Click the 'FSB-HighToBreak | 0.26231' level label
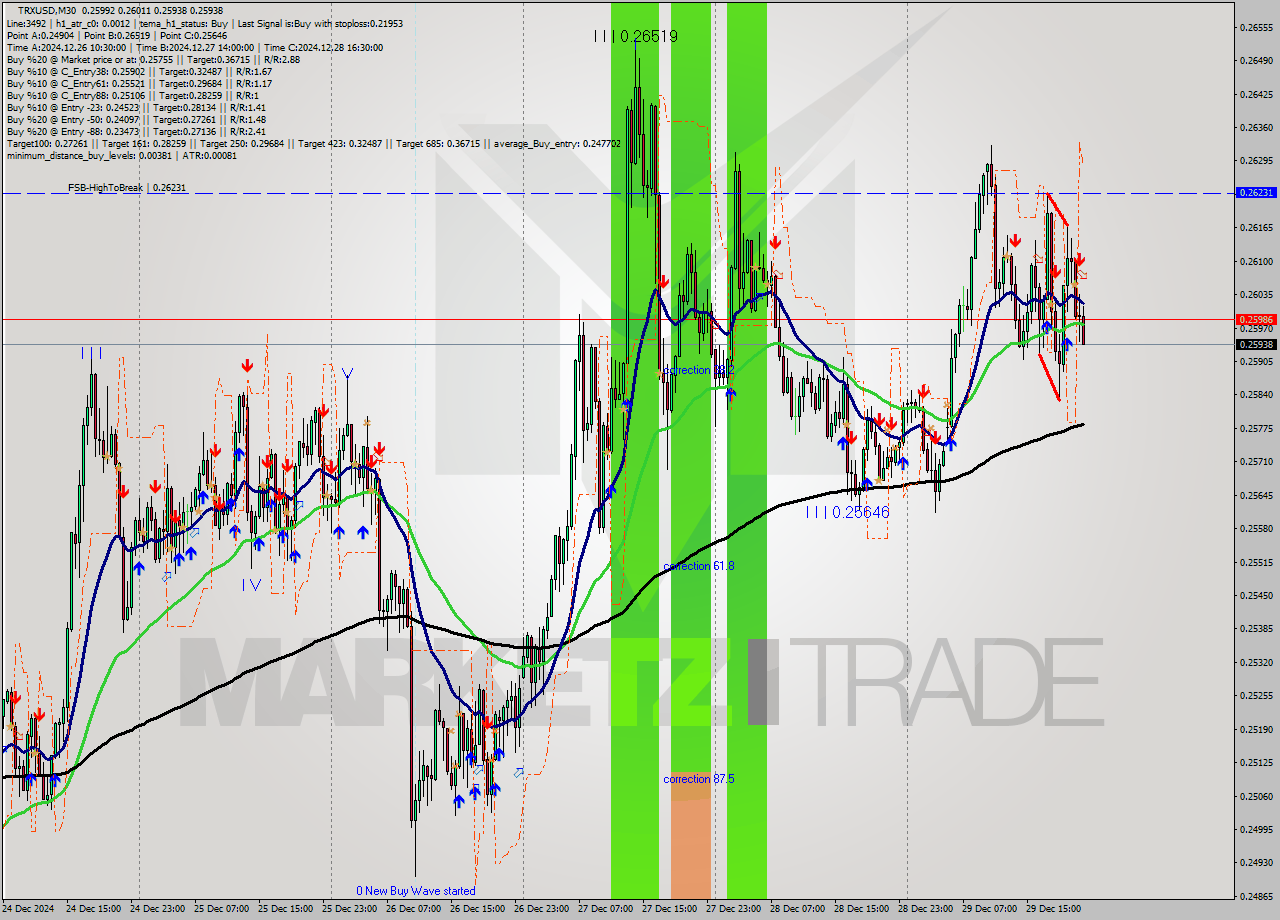 pyautogui.click(x=127, y=187)
